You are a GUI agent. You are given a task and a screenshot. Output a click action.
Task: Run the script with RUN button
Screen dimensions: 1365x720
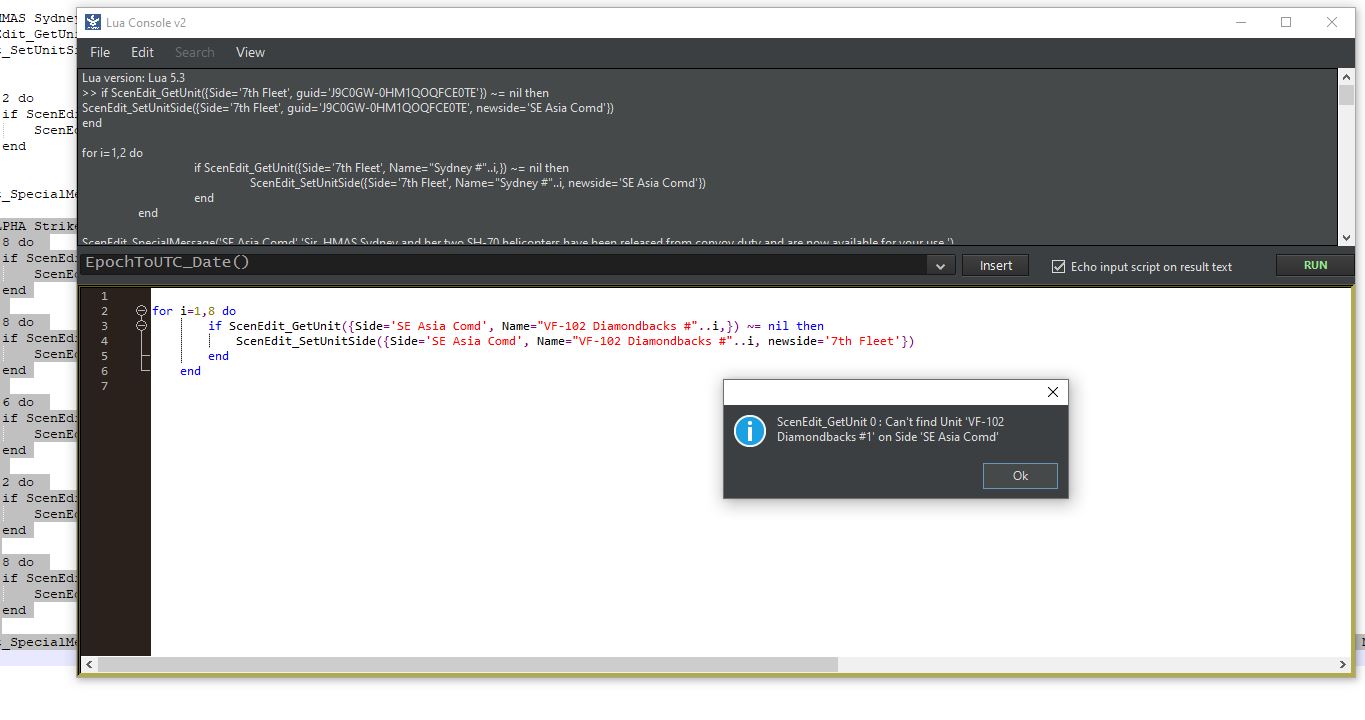1315,265
